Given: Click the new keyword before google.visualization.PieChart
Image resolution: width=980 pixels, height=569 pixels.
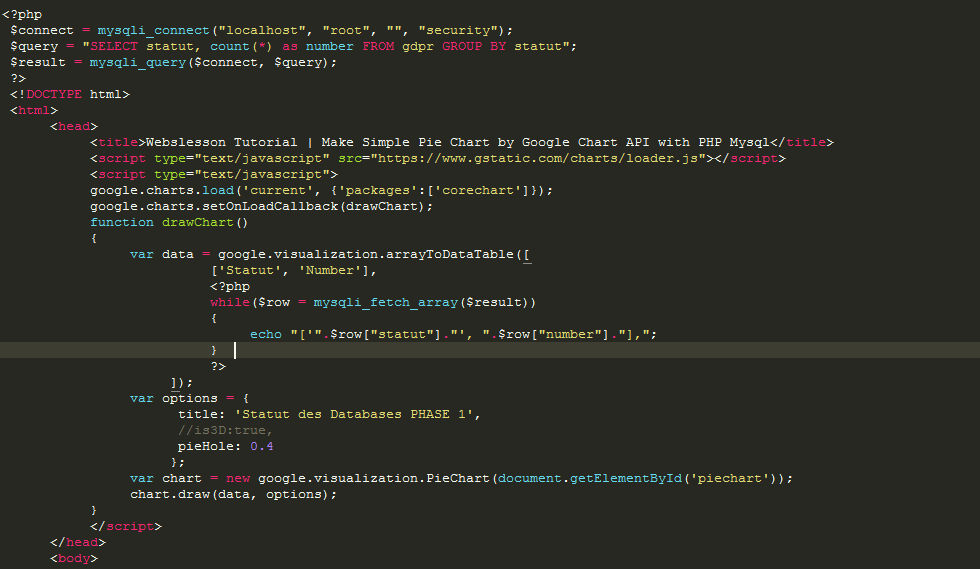Looking at the screenshot, I should [238, 478].
